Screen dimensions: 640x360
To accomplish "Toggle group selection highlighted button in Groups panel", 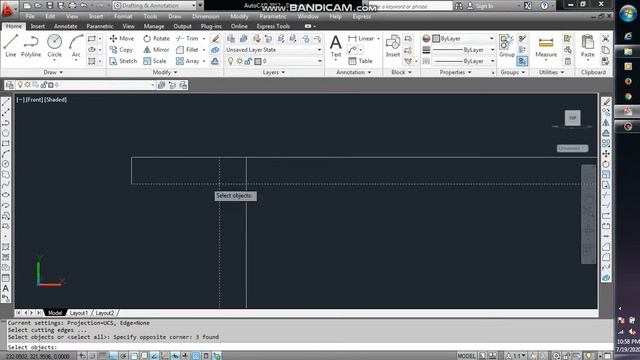I will coord(522,61).
